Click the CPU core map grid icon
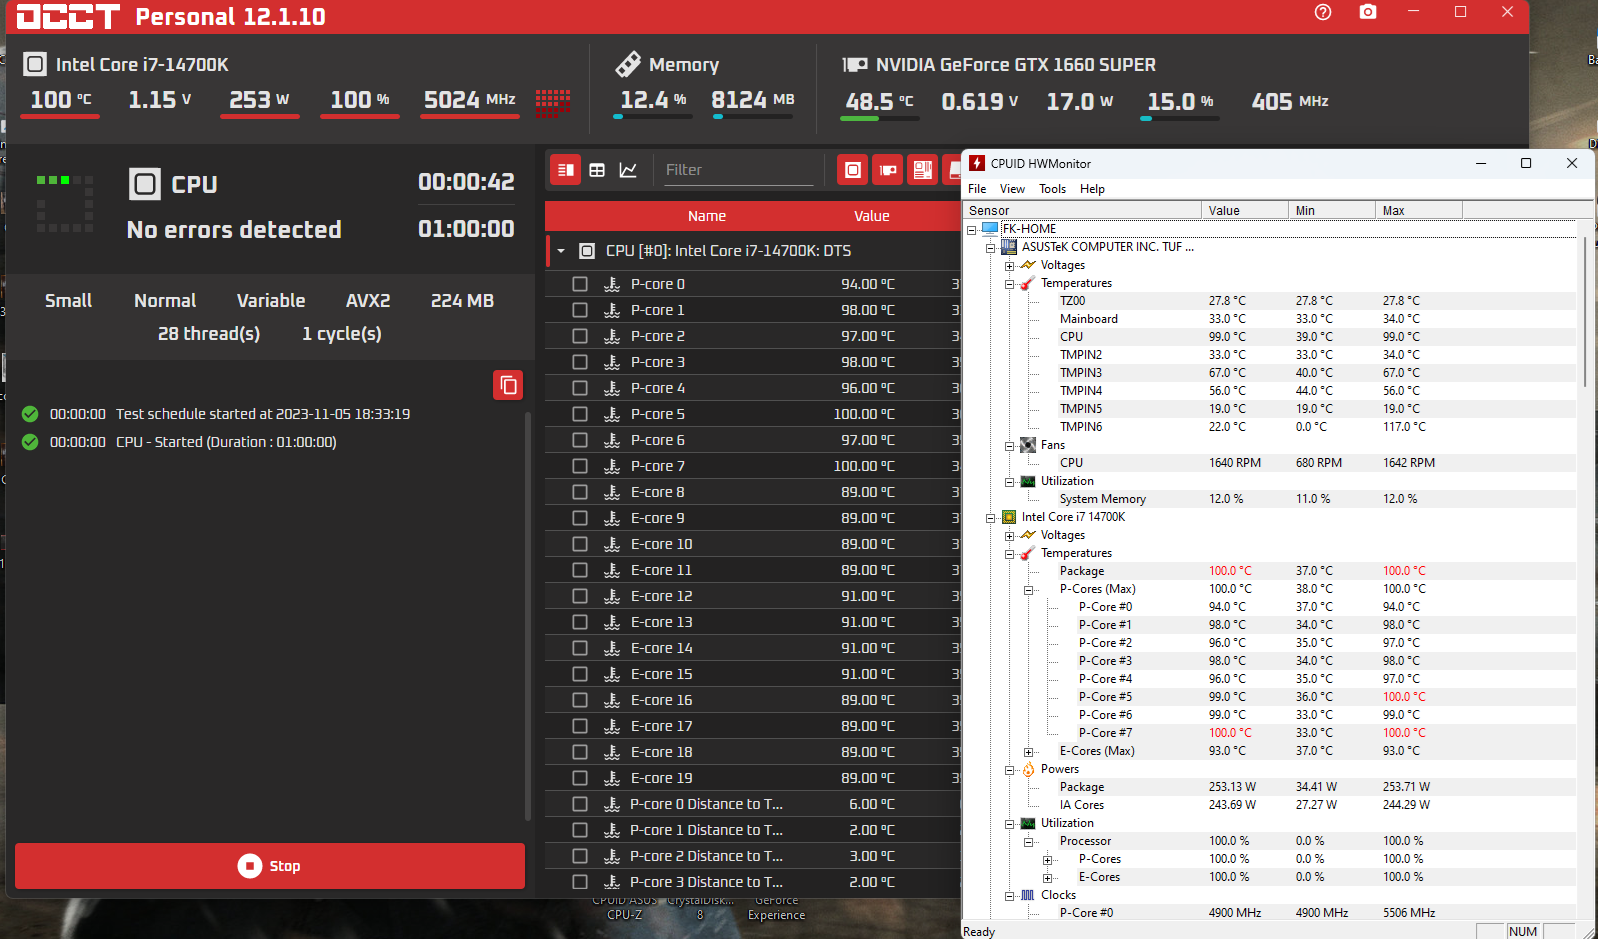The width and height of the screenshot is (1598, 939). coord(553,101)
